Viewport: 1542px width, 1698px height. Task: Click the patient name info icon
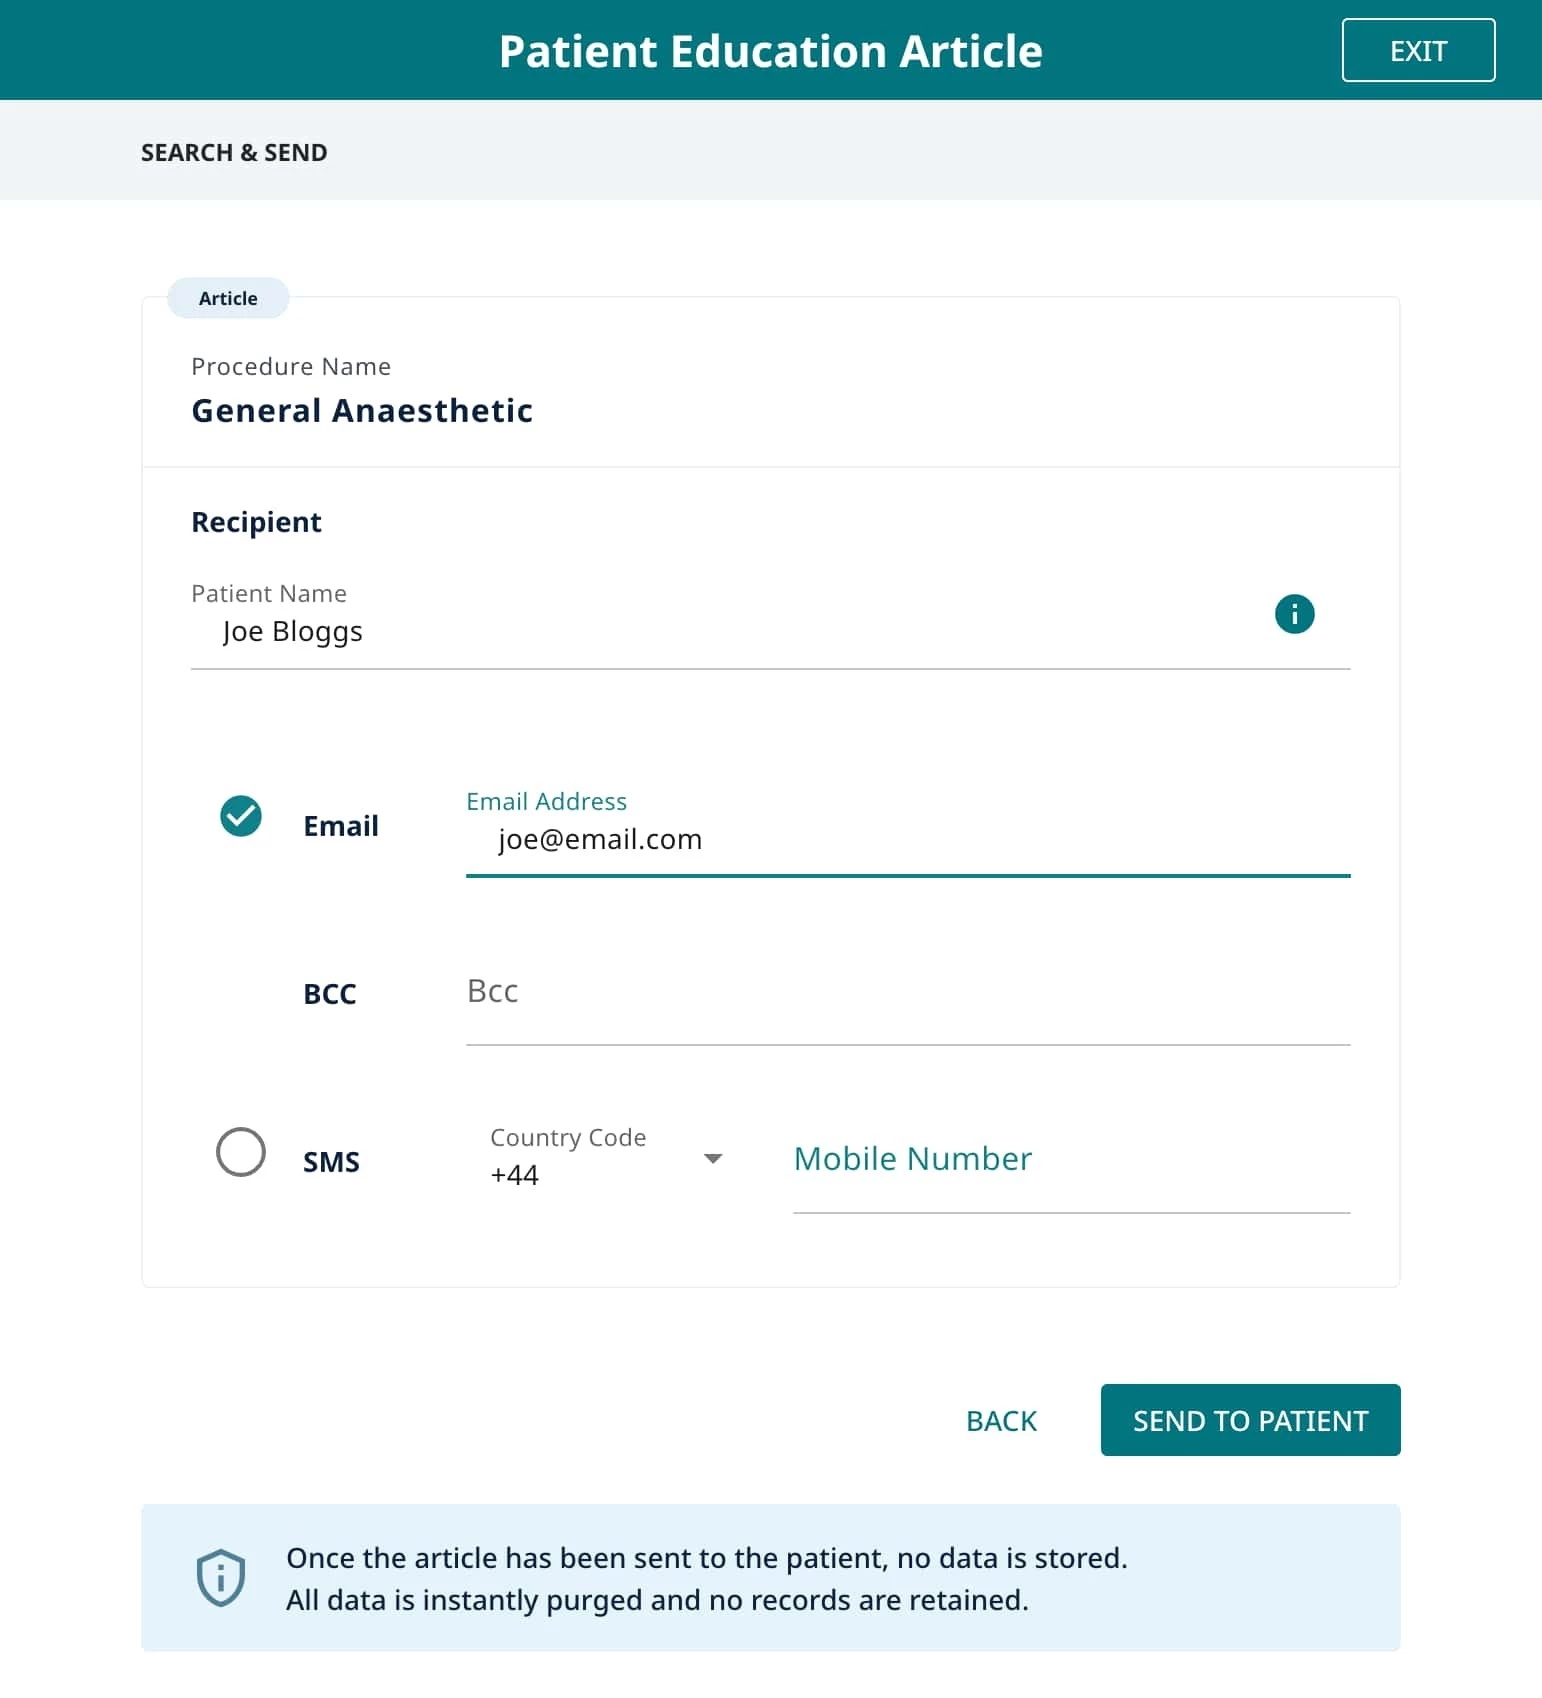(1294, 614)
